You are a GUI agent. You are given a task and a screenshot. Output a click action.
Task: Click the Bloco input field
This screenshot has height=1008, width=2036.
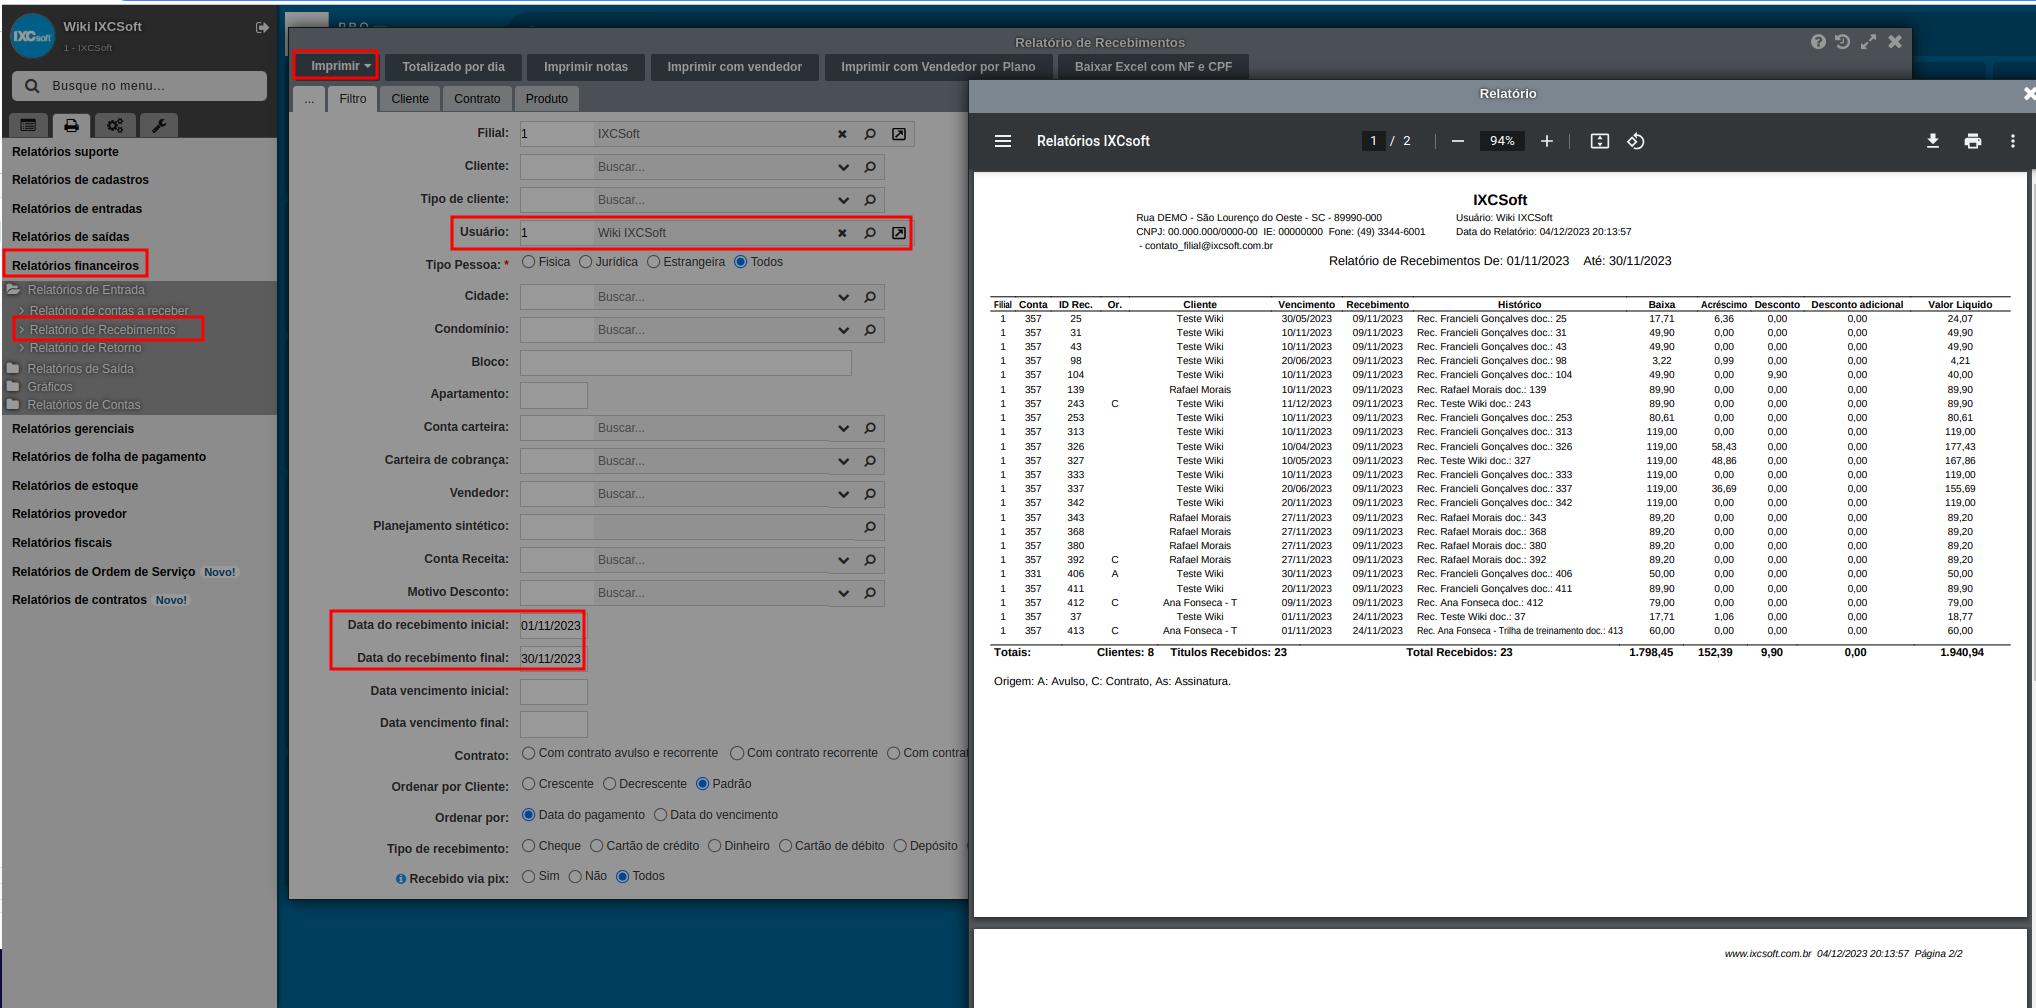[x=686, y=362]
